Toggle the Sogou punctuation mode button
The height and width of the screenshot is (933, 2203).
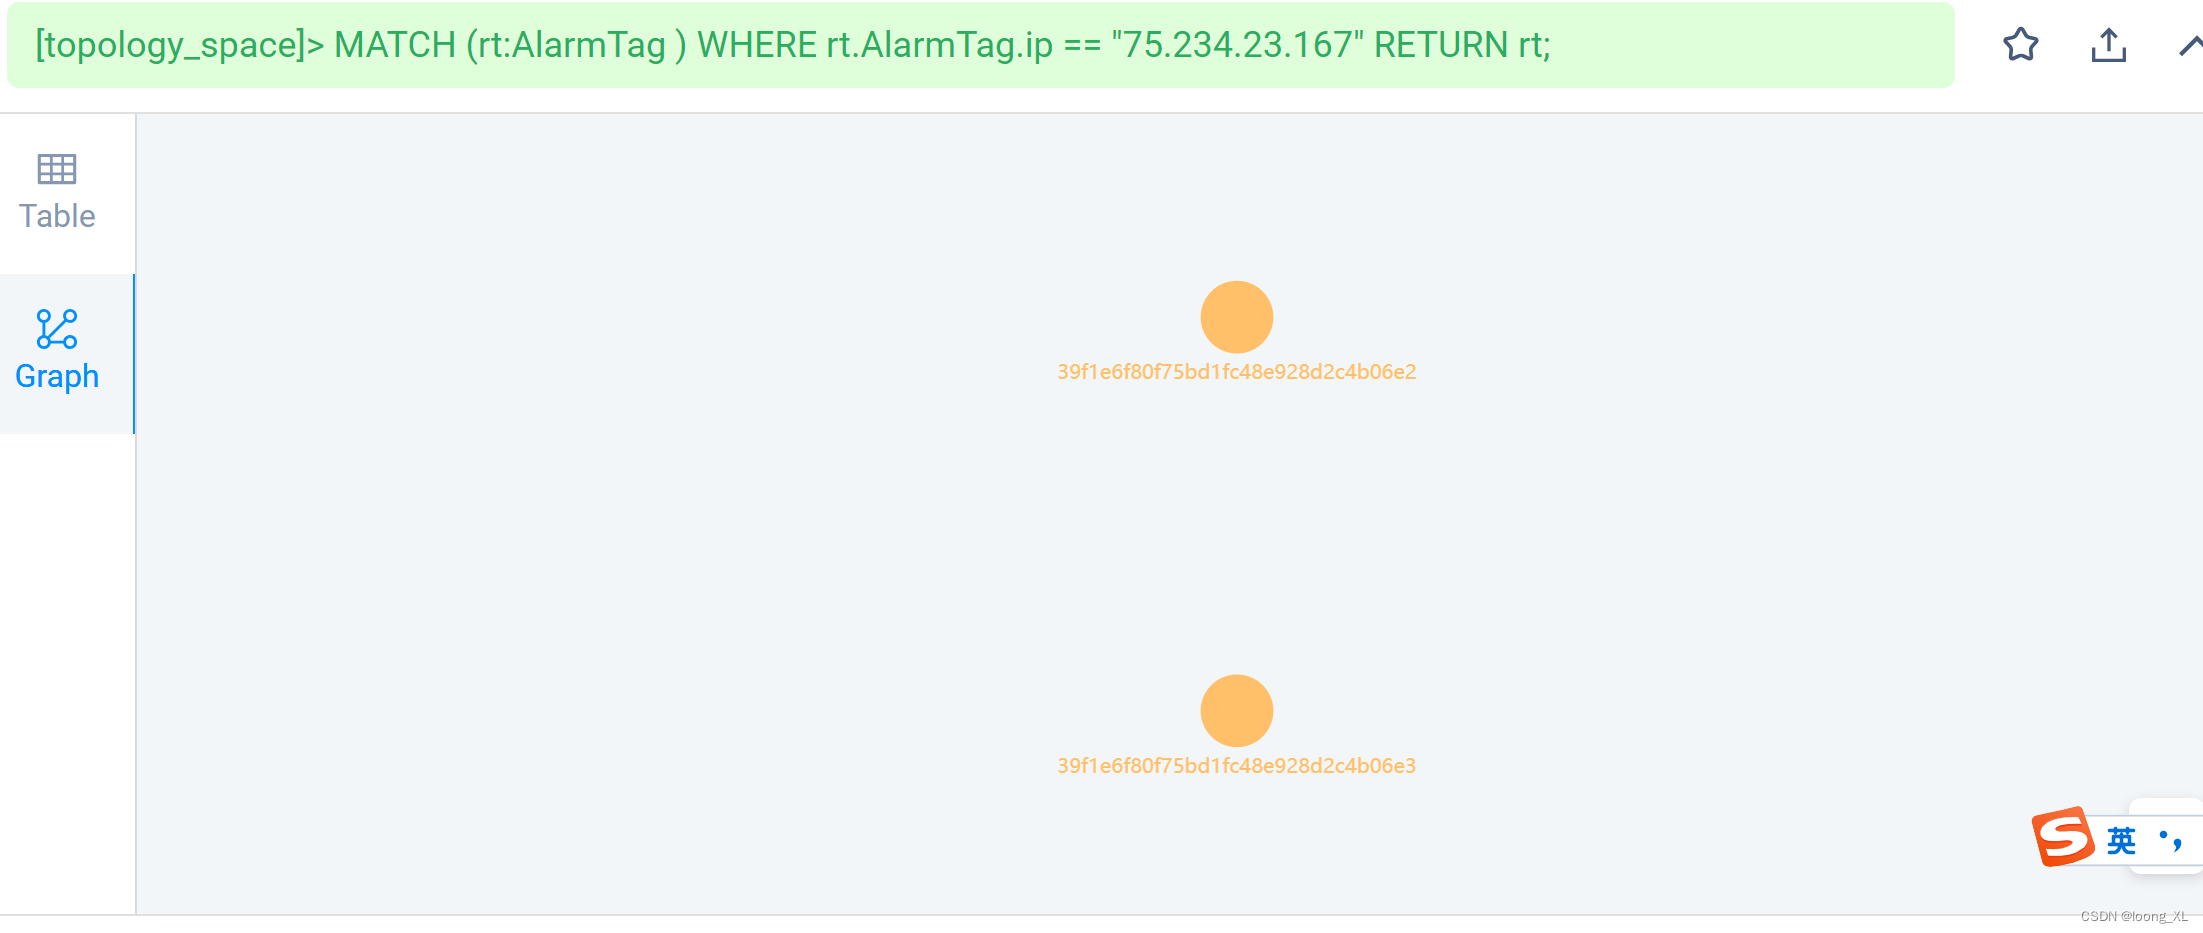pyautogui.click(x=2170, y=840)
